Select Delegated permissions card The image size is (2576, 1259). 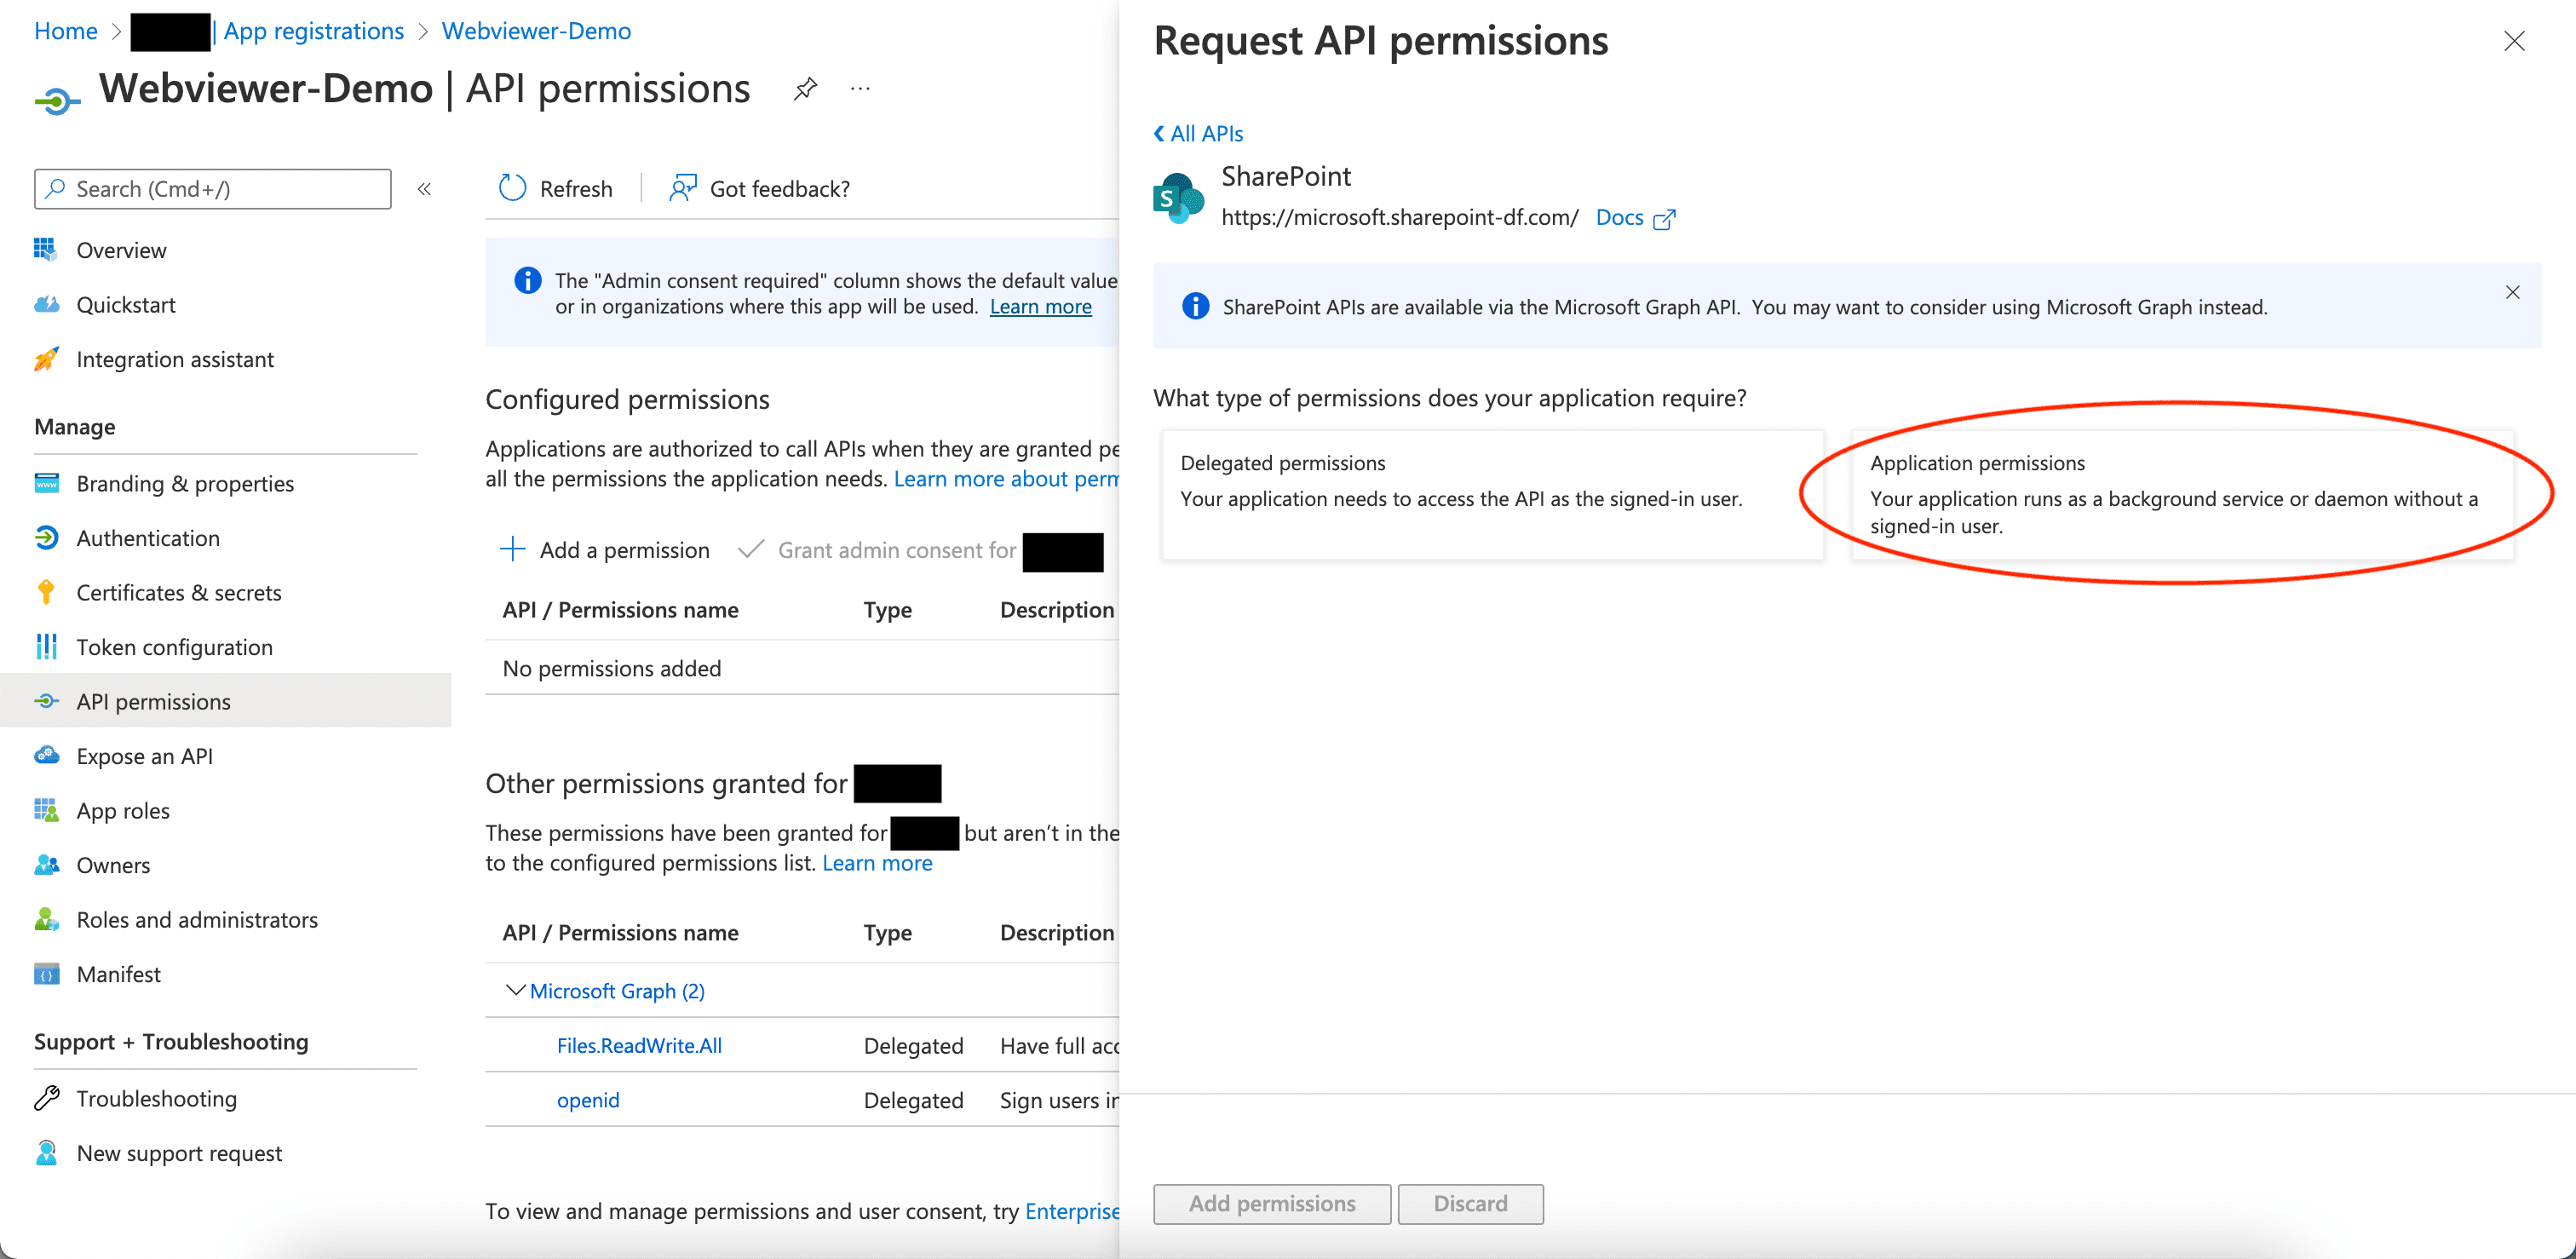[x=1492, y=494]
